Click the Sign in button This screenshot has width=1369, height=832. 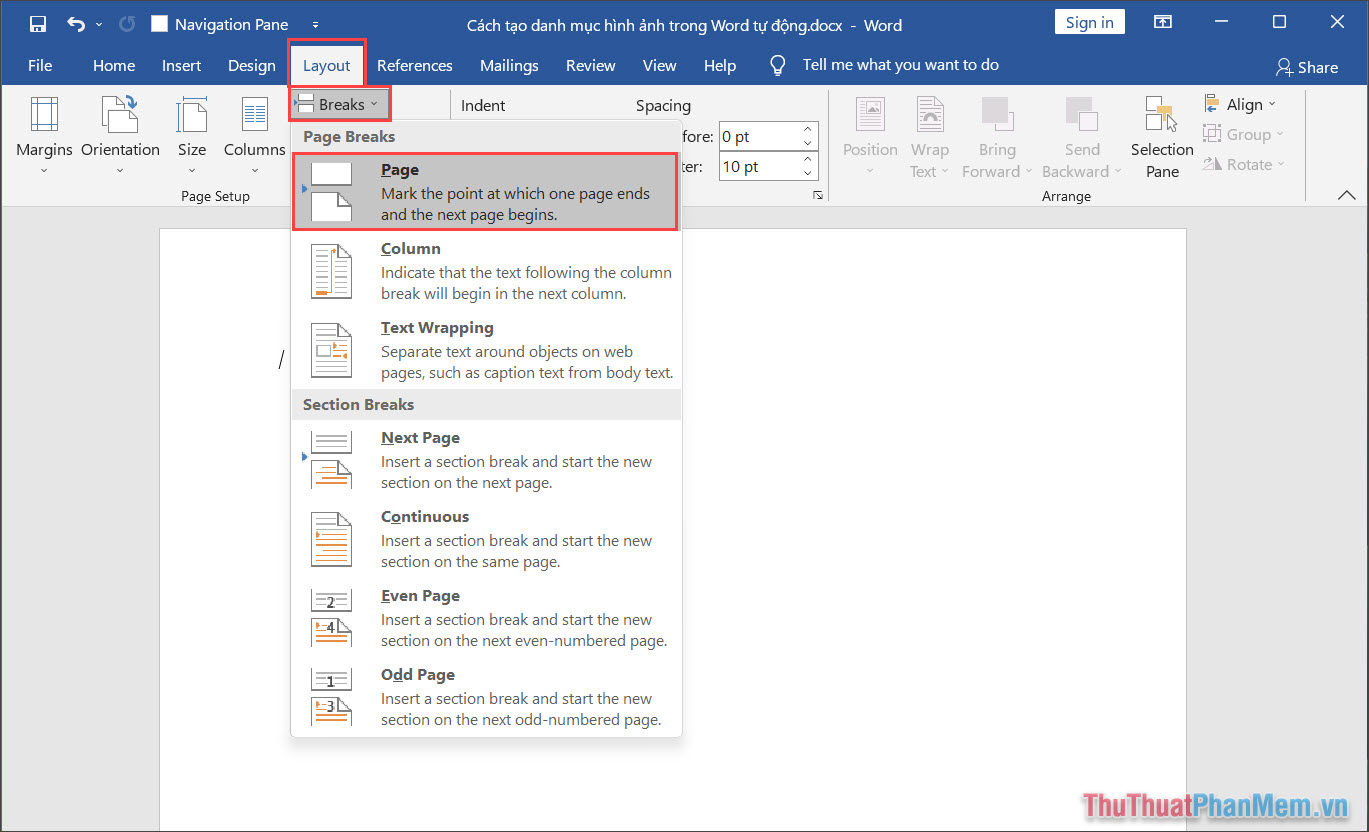(x=1089, y=22)
